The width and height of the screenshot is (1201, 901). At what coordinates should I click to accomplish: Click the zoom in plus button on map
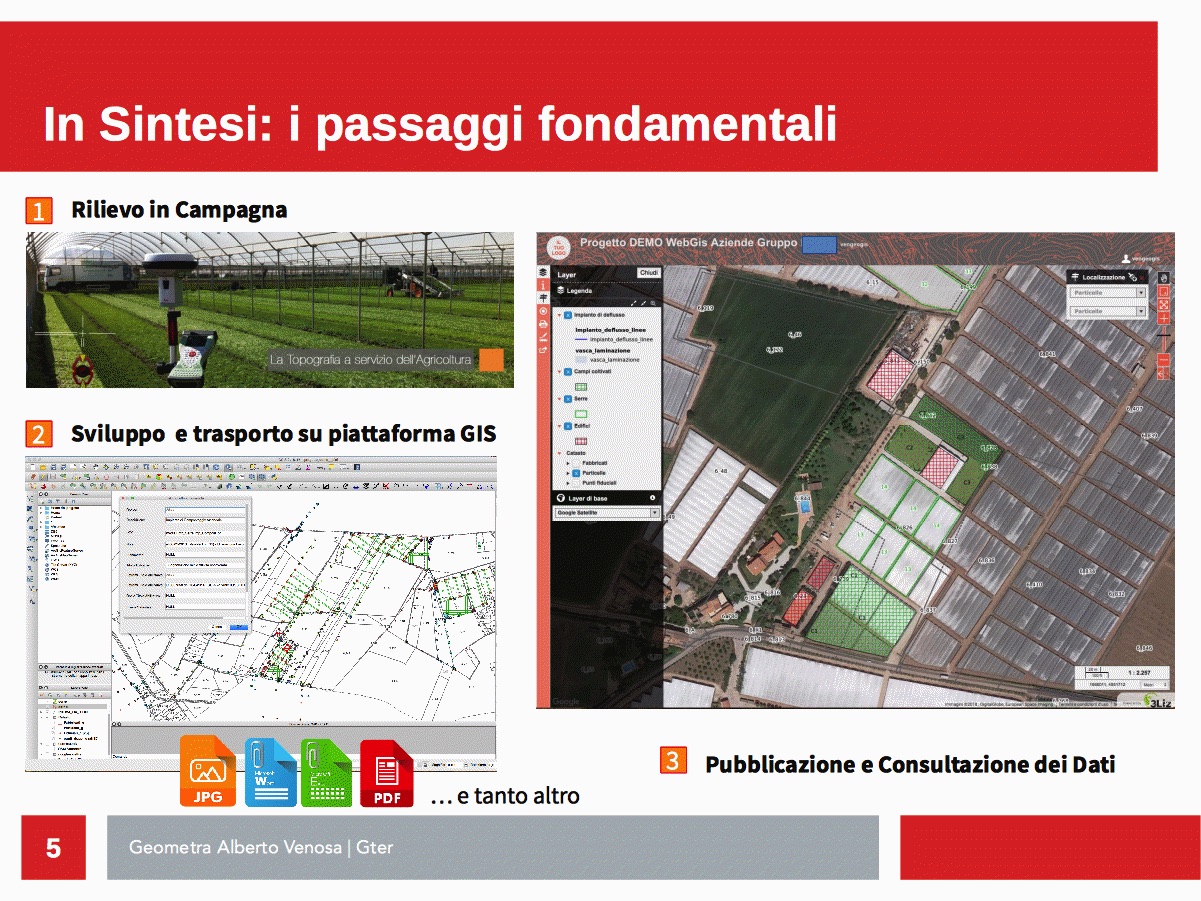[x=1163, y=317]
